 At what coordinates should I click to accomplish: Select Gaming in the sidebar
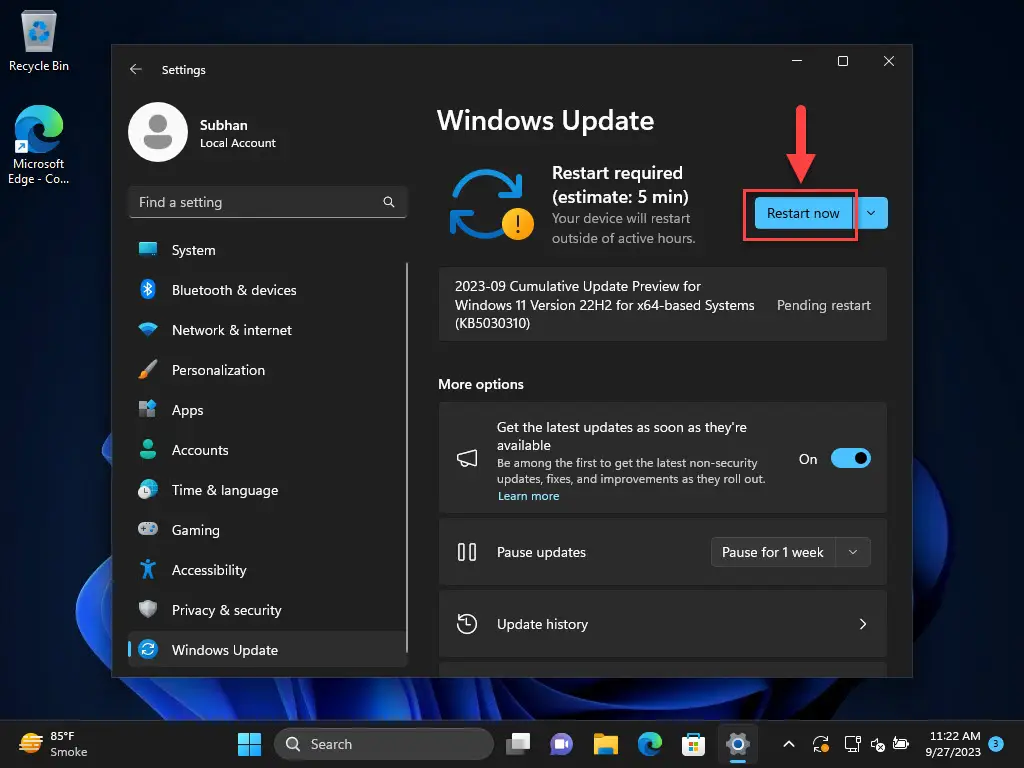[268, 529]
